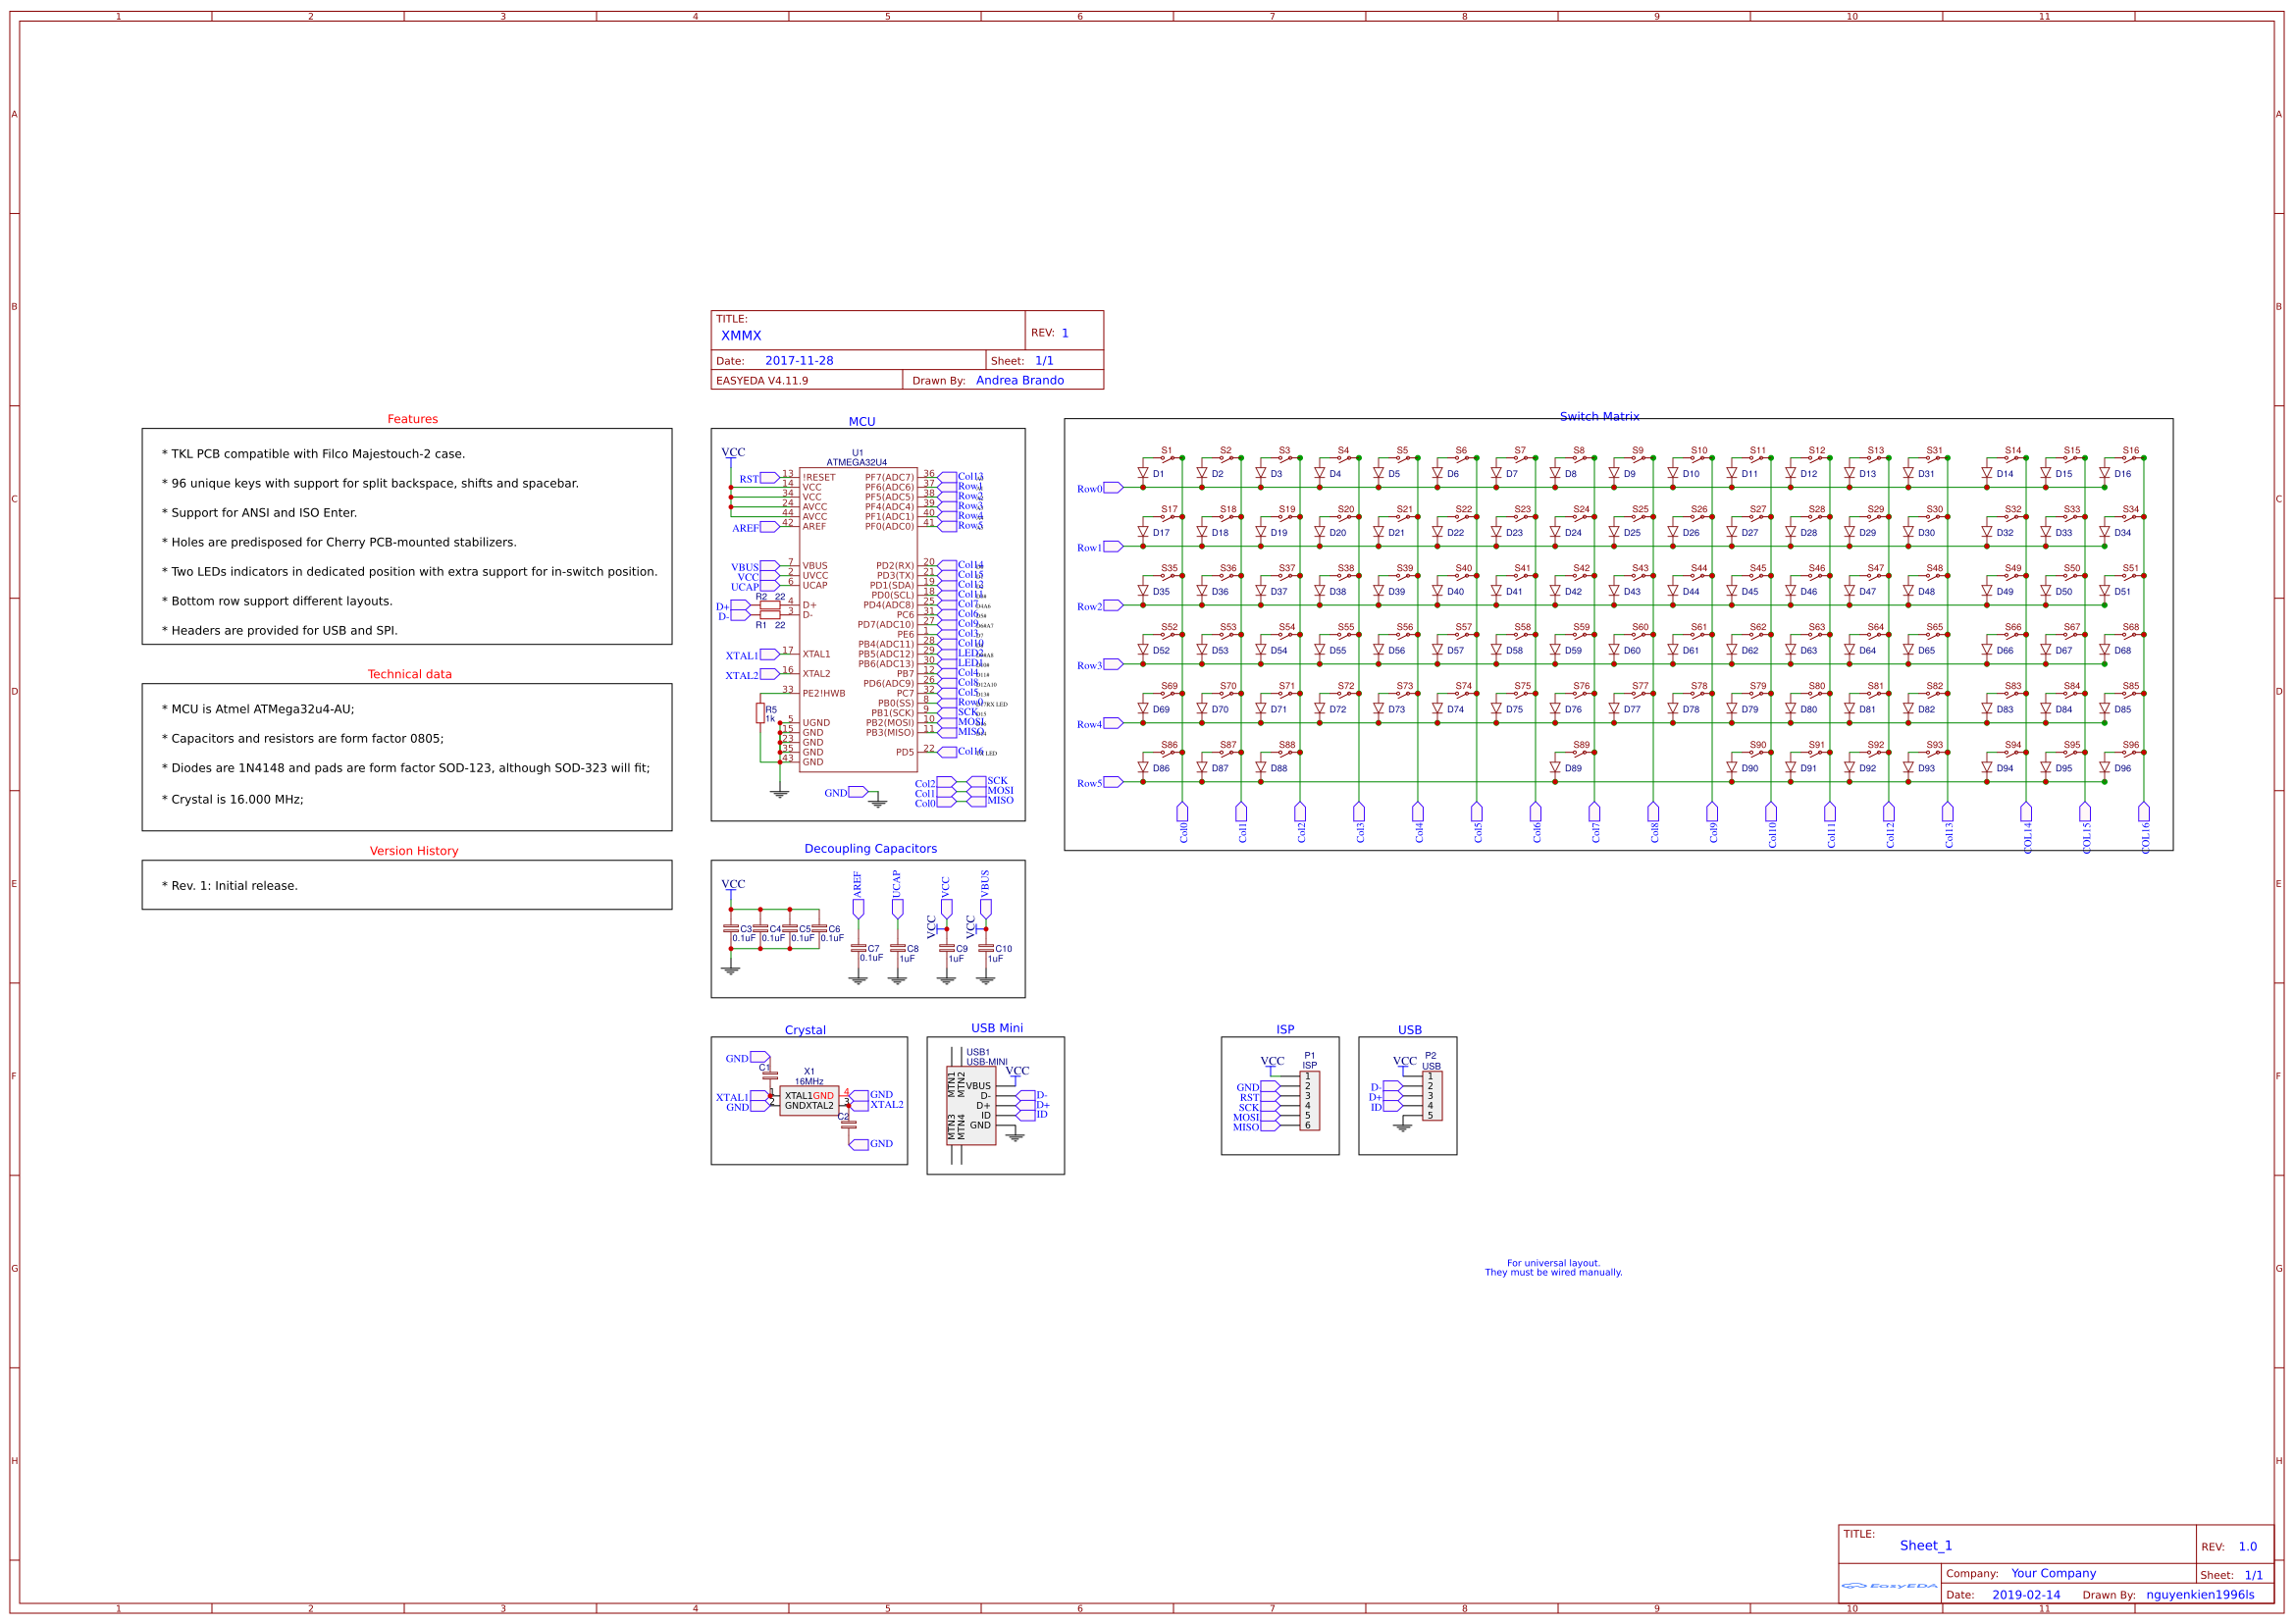Select the ISP header P1

[x=1309, y=1101]
